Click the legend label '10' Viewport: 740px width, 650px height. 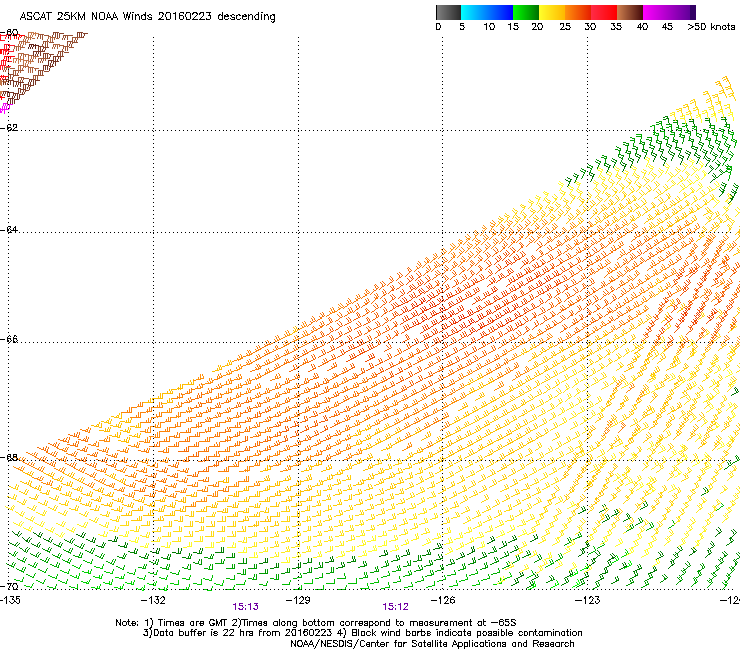489,27
